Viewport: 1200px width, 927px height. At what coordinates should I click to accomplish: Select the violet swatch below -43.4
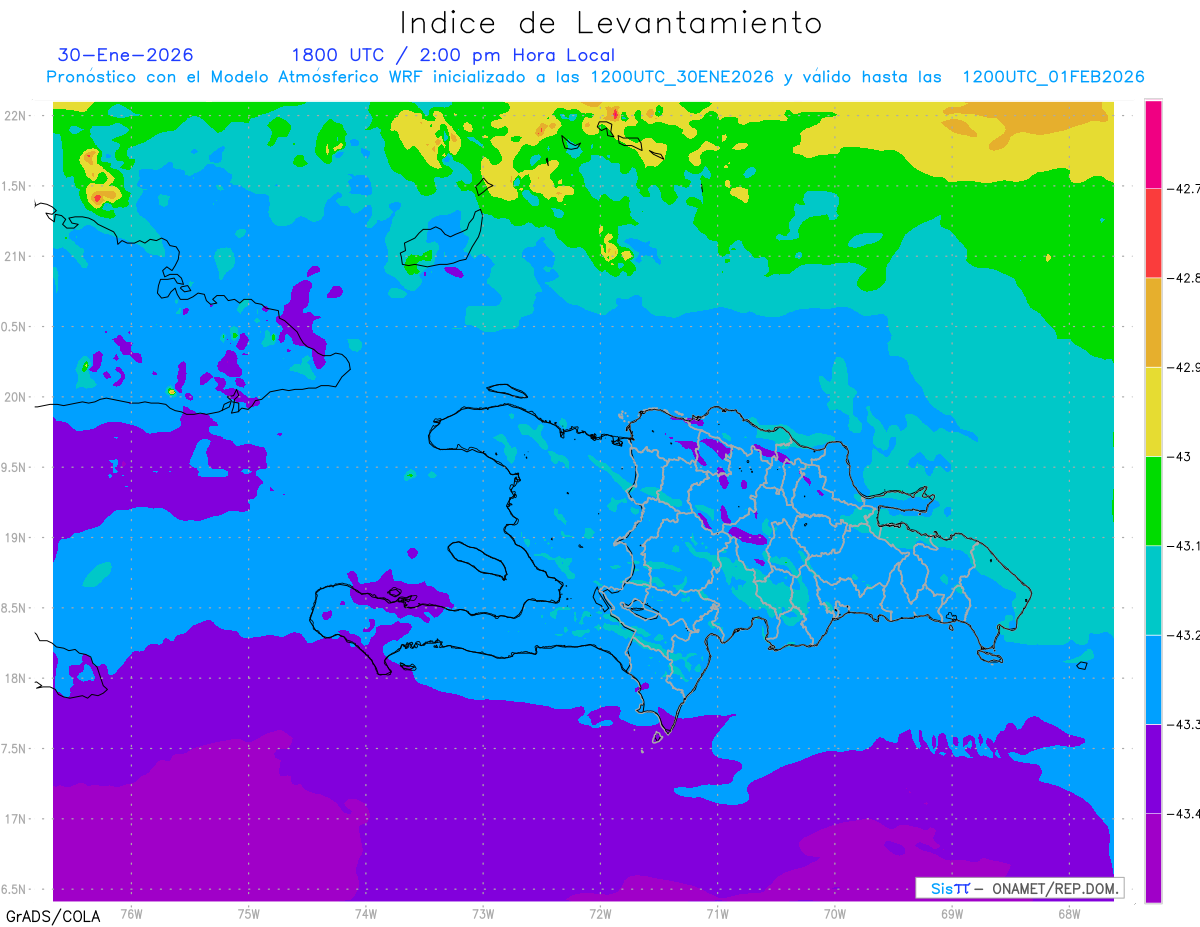(x=1153, y=858)
